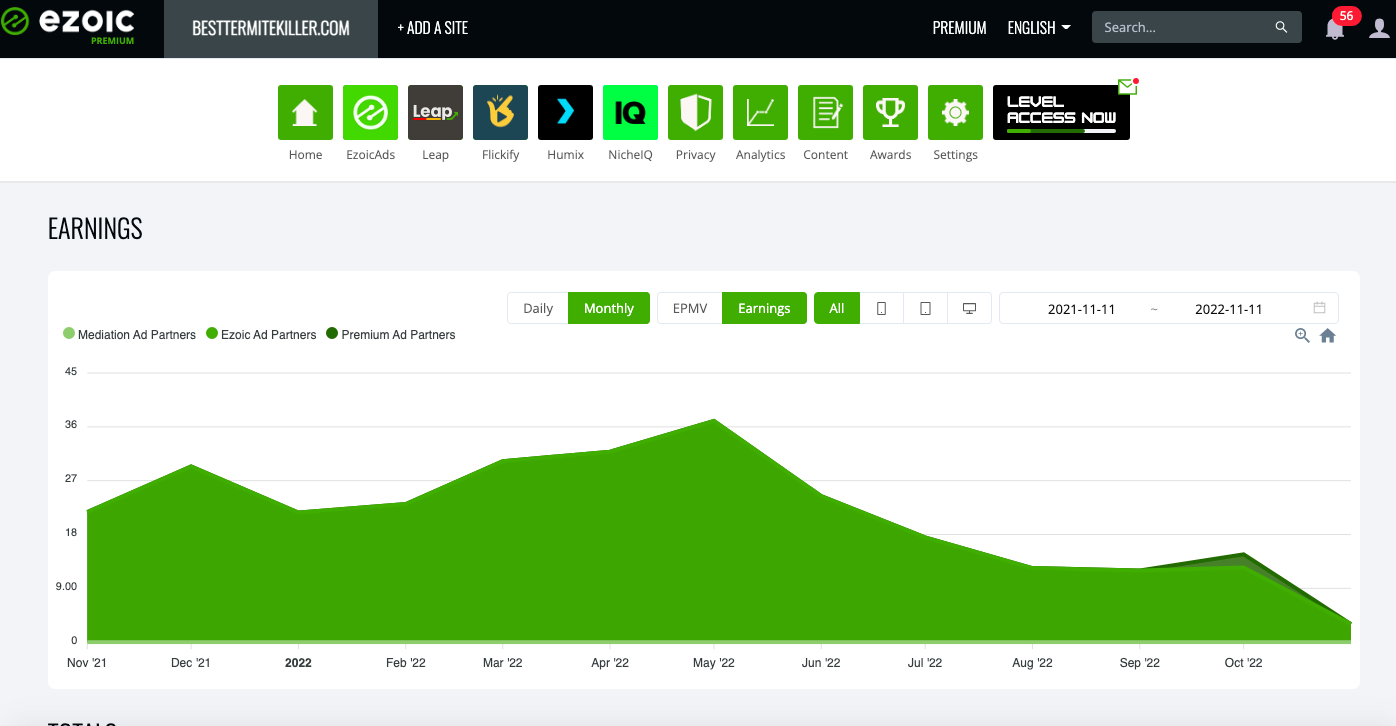Click the Mar '22 axis label
The height and width of the screenshot is (726, 1396).
[502, 663]
